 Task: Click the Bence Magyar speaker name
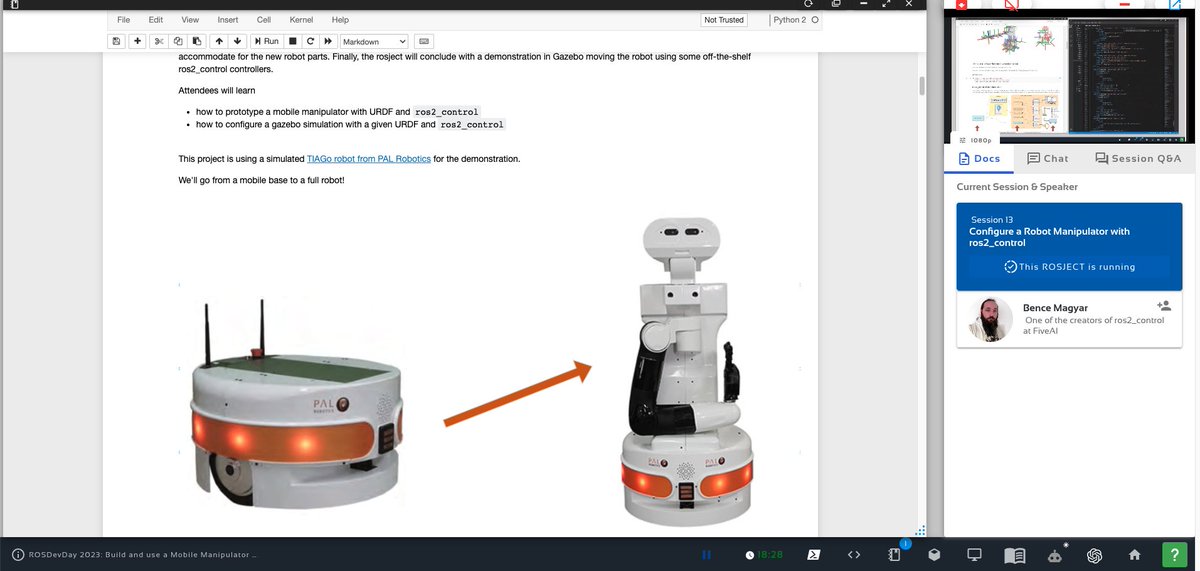point(1055,307)
